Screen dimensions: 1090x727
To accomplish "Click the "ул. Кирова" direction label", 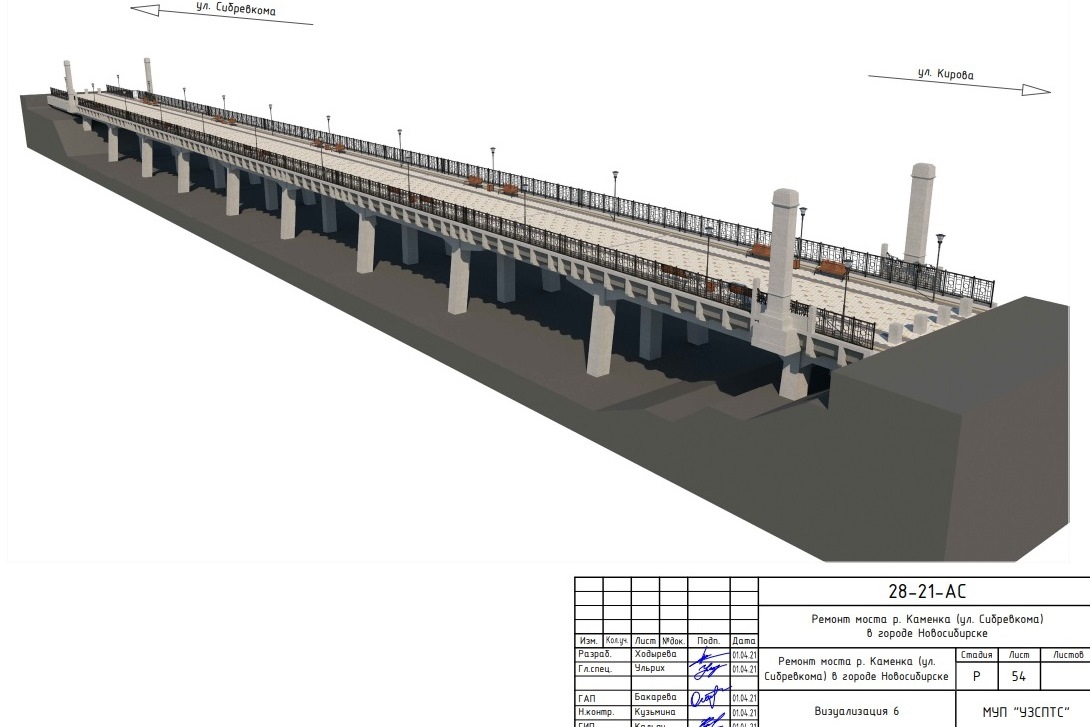I will [x=945, y=74].
